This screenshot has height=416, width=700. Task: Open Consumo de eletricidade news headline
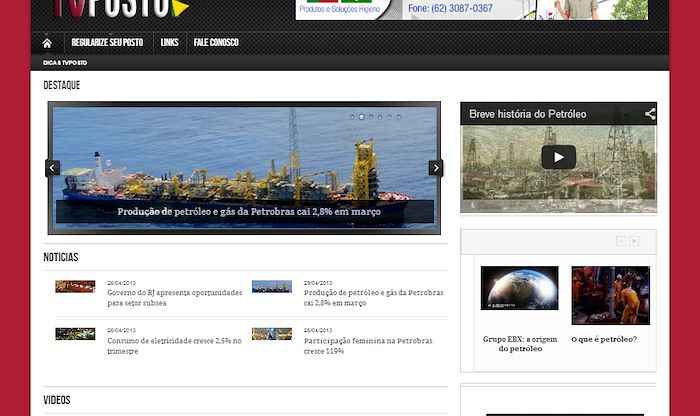(x=174, y=346)
